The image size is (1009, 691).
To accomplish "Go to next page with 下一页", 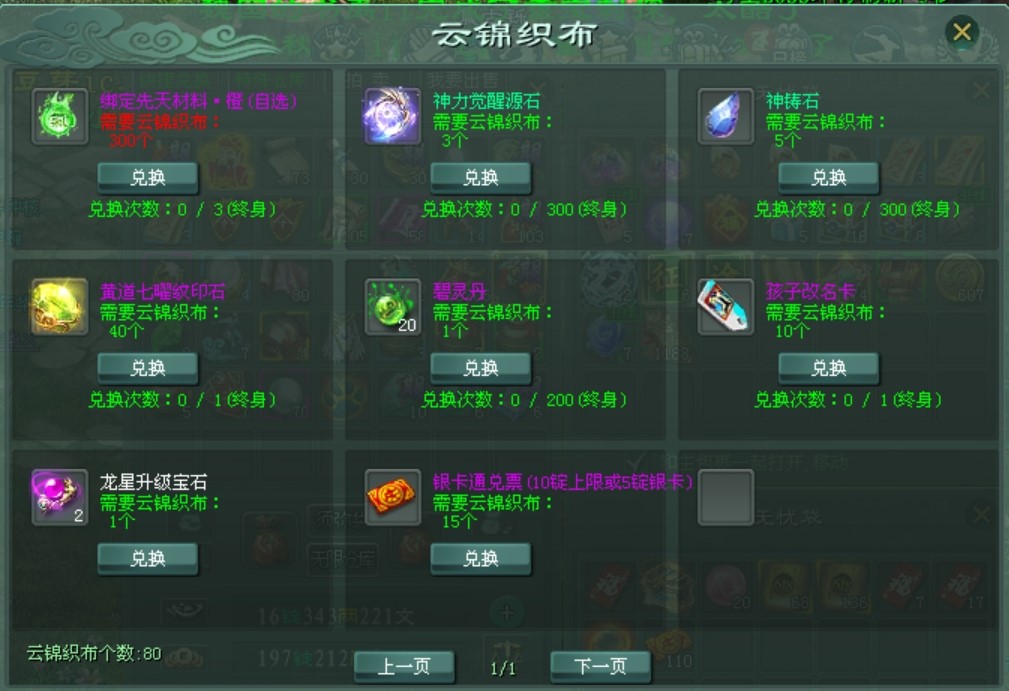I will point(600,667).
